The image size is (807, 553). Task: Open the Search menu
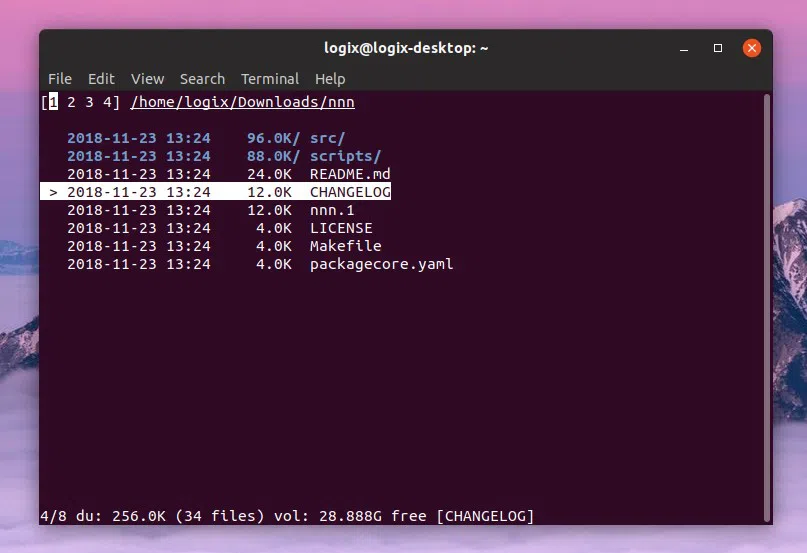point(202,79)
